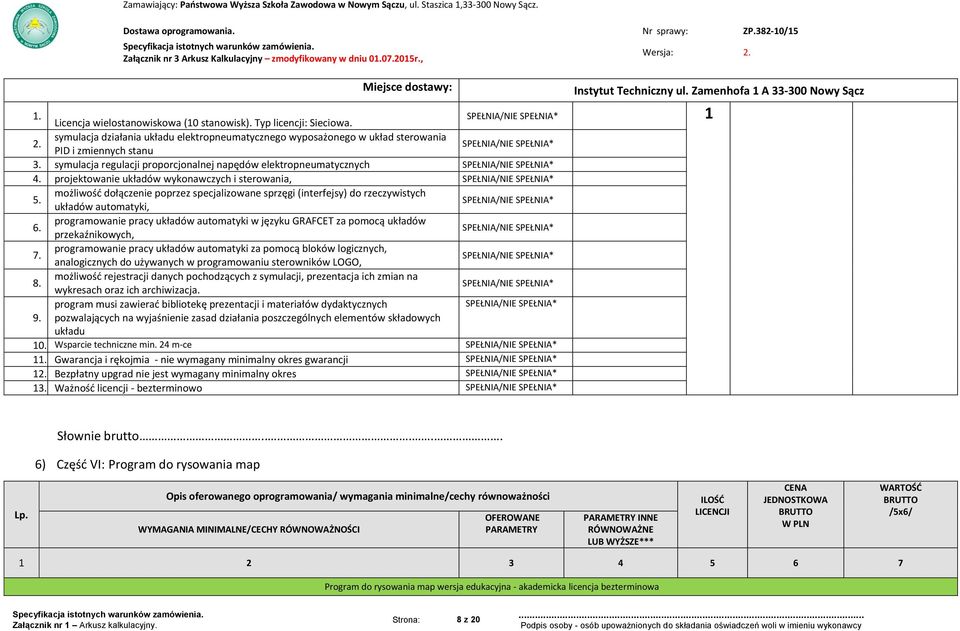Click row 1 'Licencja wielostanowiskowa' text
Image resolution: width=960 pixels, height=631 pixels.
point(203,122)
